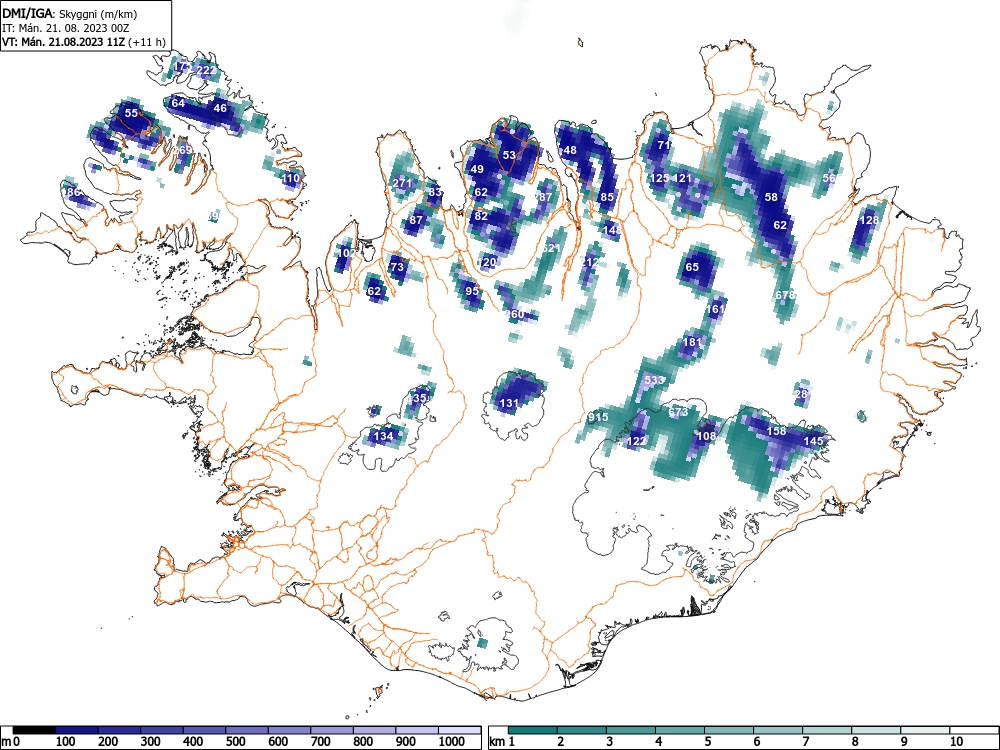The width and height of the screenshot is (1000, 750).
Task: Choose the 5 km teal legend swatch
Action: pos(729,730)
